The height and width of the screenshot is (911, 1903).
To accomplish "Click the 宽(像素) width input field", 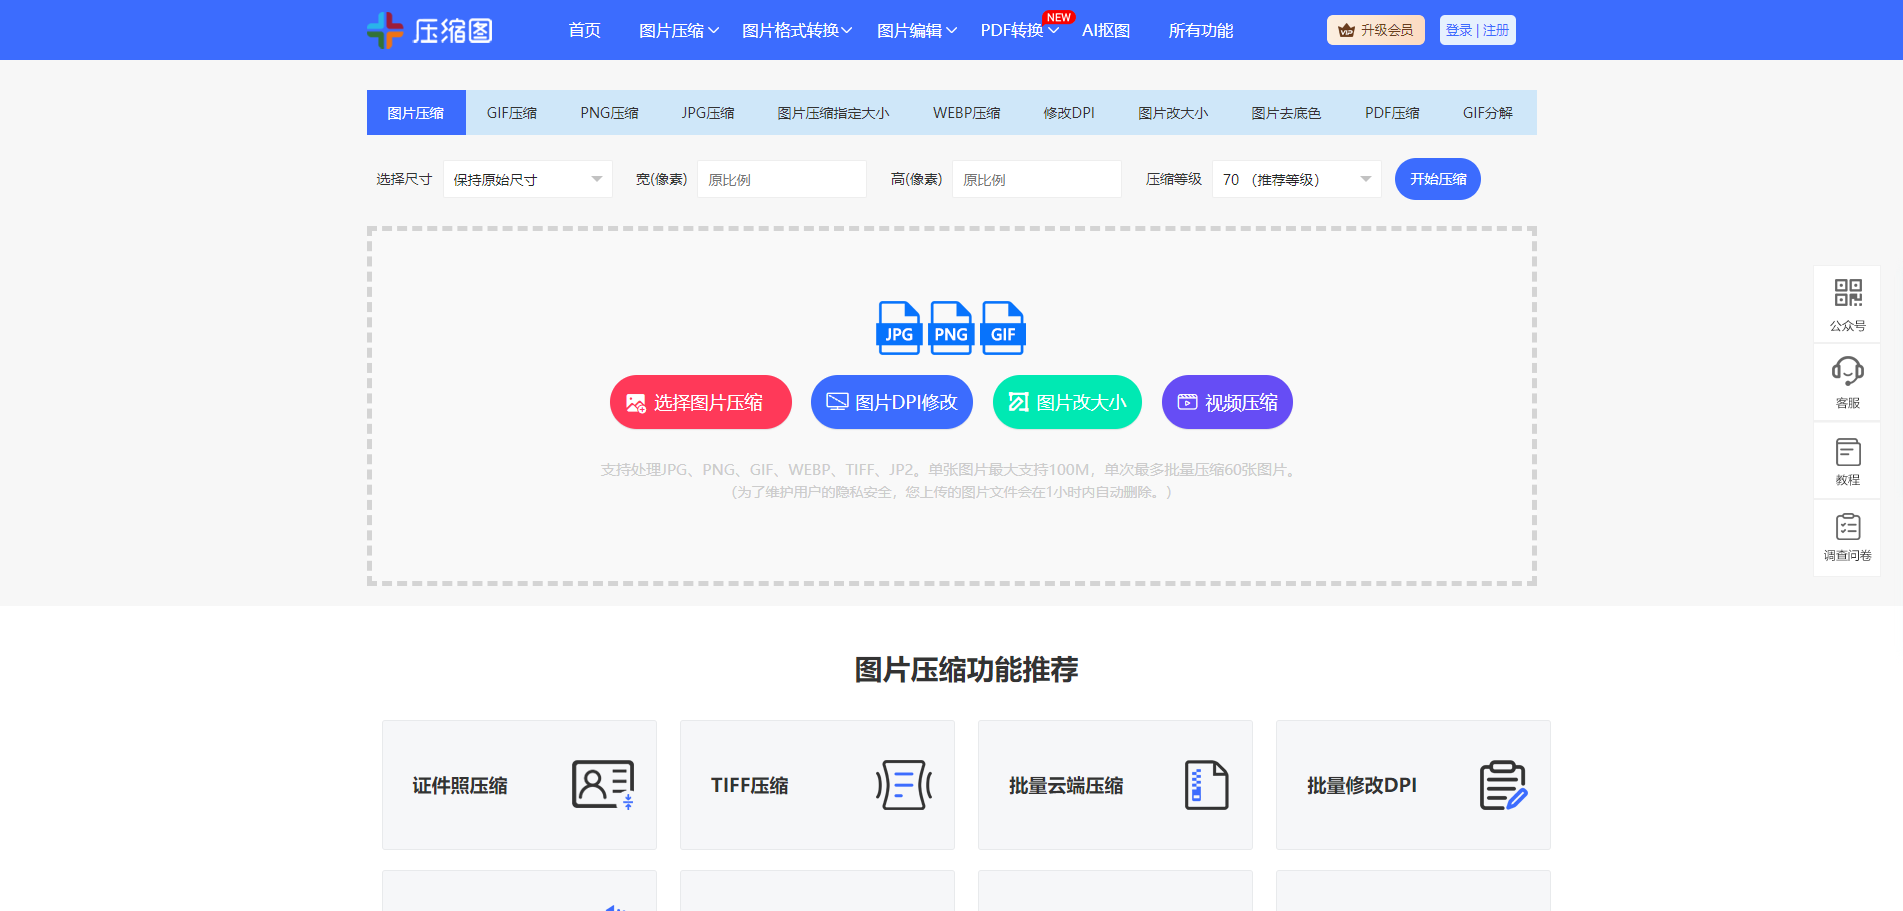I will 781,180.
